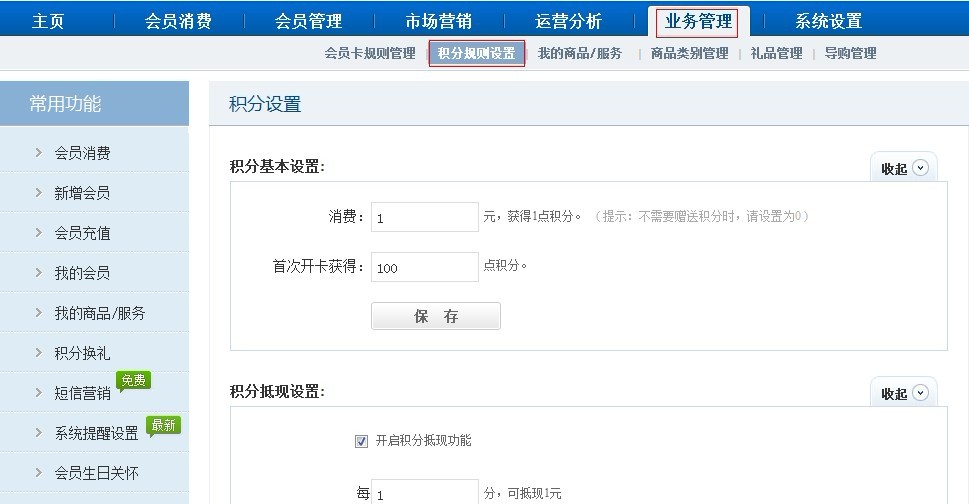This screenshot has width=969, height=504.
Task: Click the arrow icon before 新增会员
Action: pyautogui.click(x=38, y=193)
